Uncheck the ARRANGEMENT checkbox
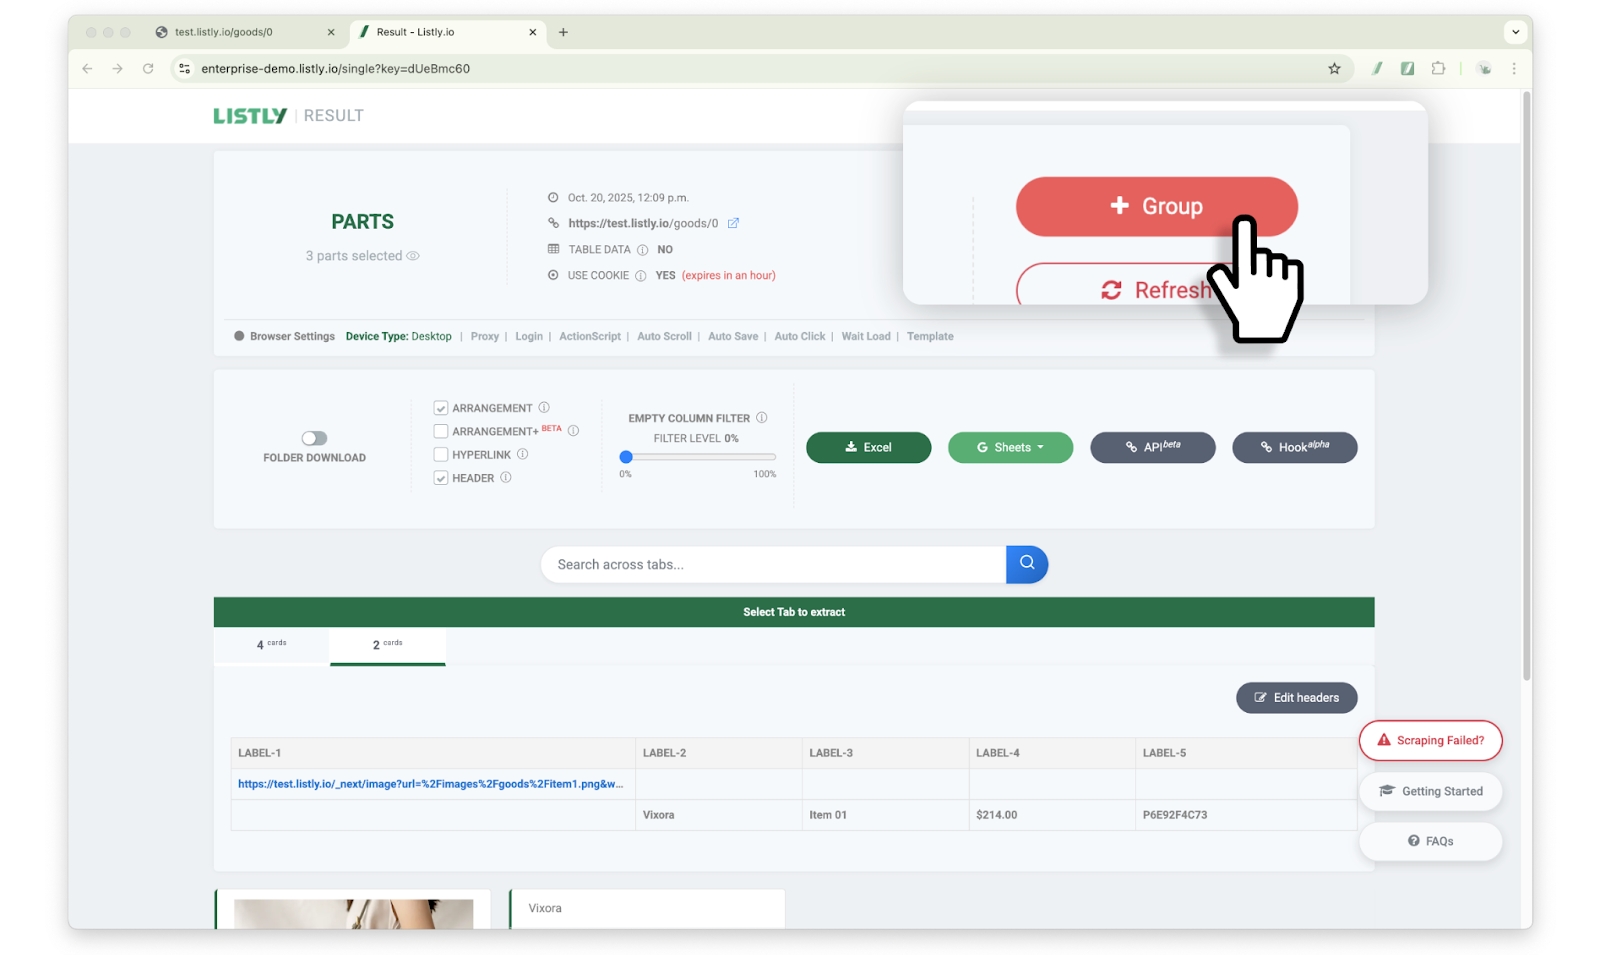Image resolution: width=1600 pixels, height=955 pixels. (x=440, y=408)
